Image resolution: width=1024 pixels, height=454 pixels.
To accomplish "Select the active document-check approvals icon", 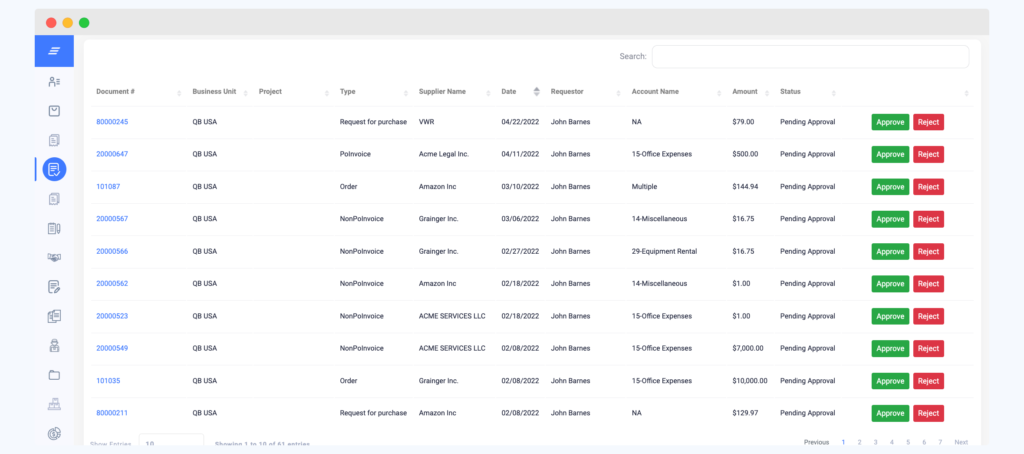I will [x=54, y=169].
